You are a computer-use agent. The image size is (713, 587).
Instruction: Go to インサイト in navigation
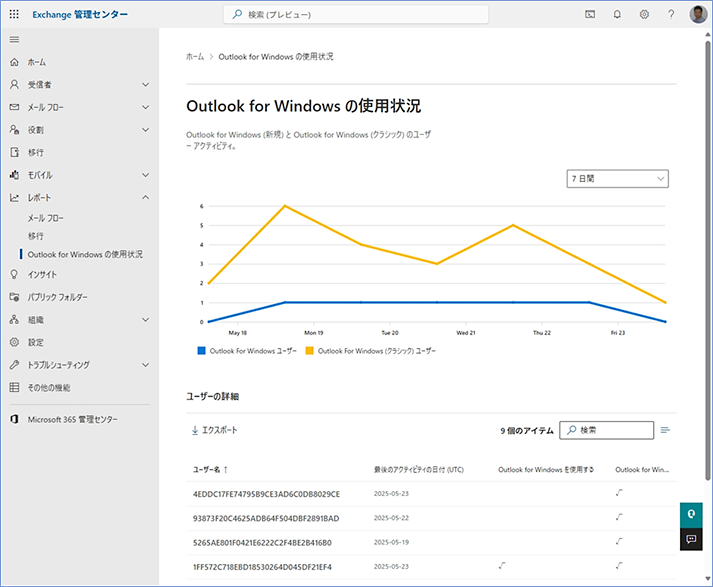(42, 275)
